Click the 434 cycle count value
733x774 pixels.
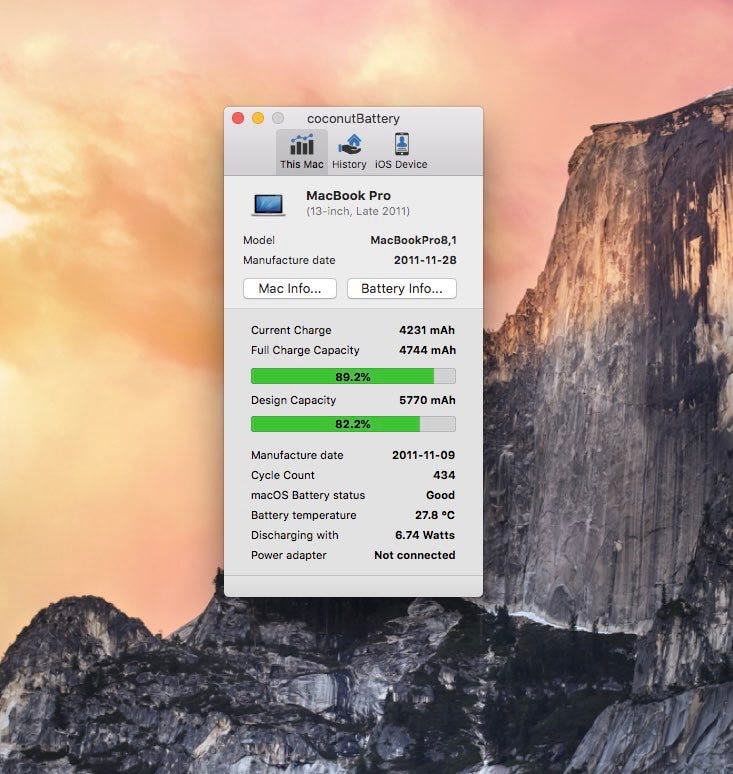pyautogui.click(x=444, y=475)
